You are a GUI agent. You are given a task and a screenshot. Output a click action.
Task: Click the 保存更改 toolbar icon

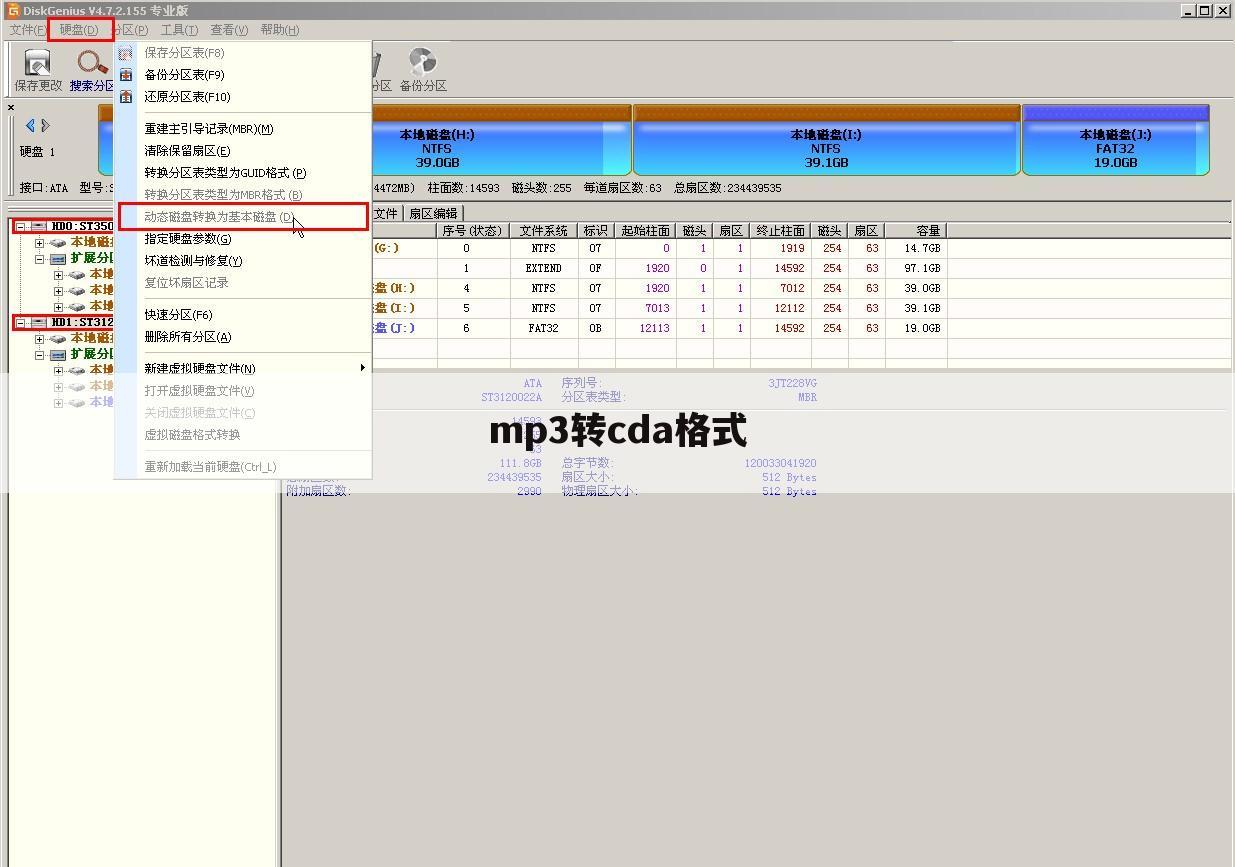(x=38, y=62)
